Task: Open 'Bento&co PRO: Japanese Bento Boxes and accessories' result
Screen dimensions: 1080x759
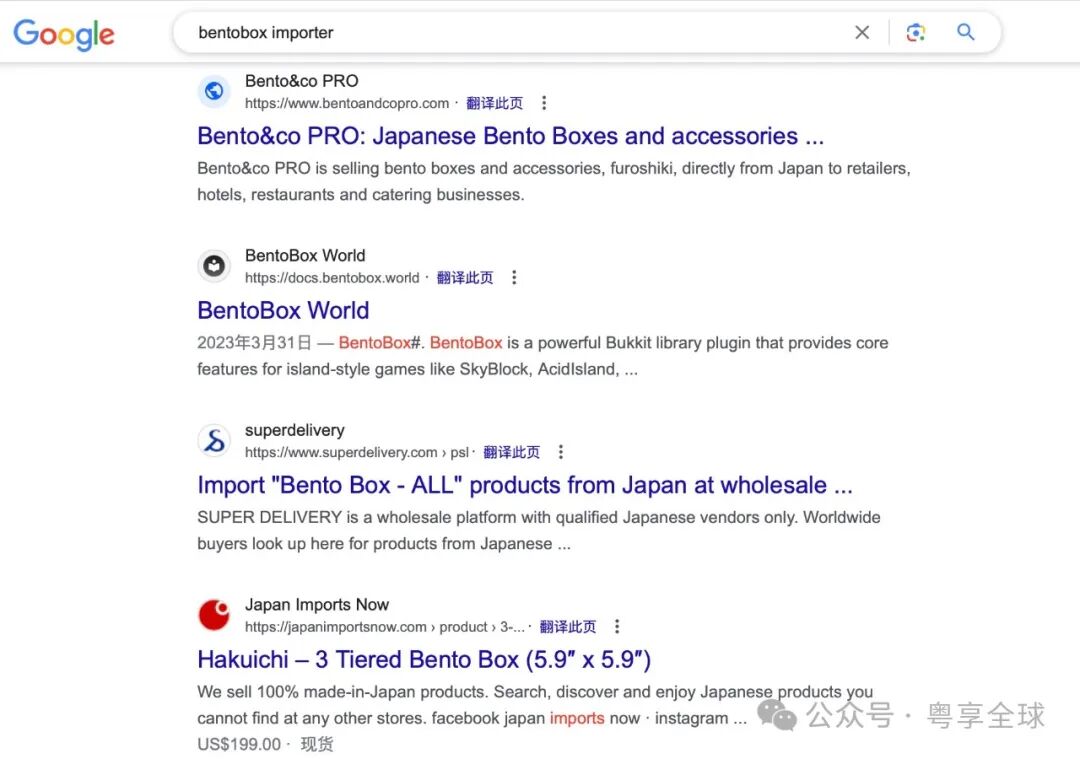Action: [510, 136]
